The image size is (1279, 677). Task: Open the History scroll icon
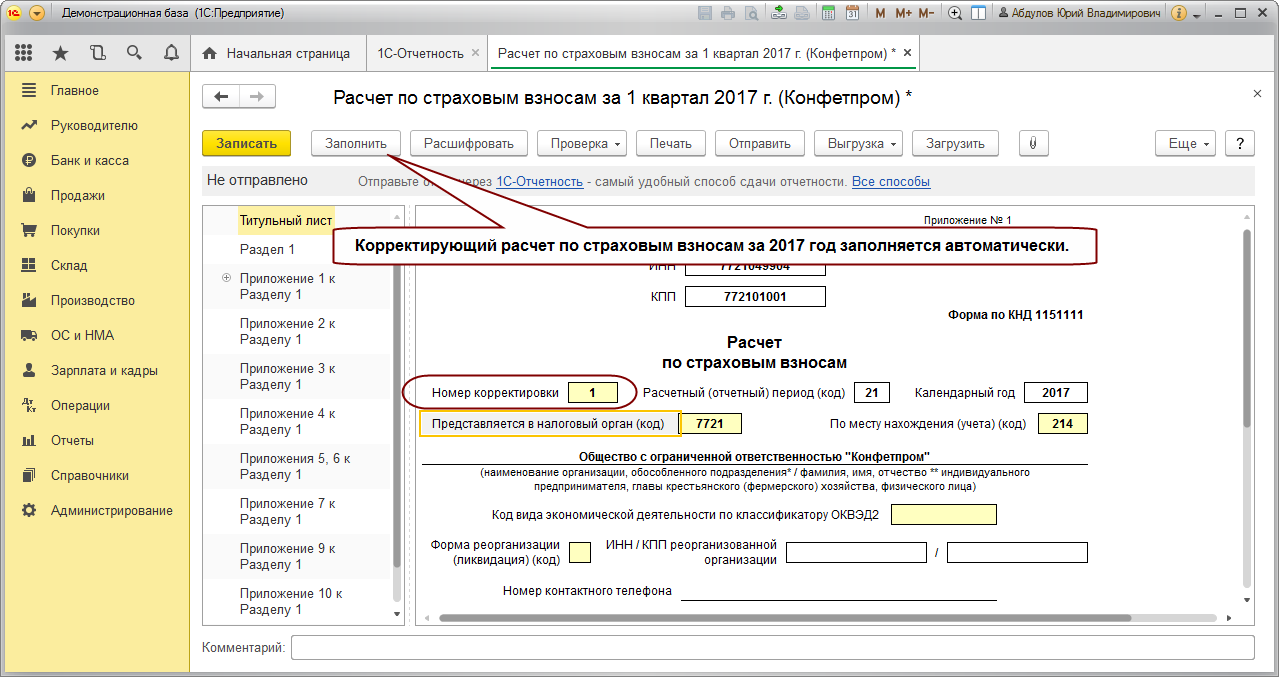tap(97, 53)
